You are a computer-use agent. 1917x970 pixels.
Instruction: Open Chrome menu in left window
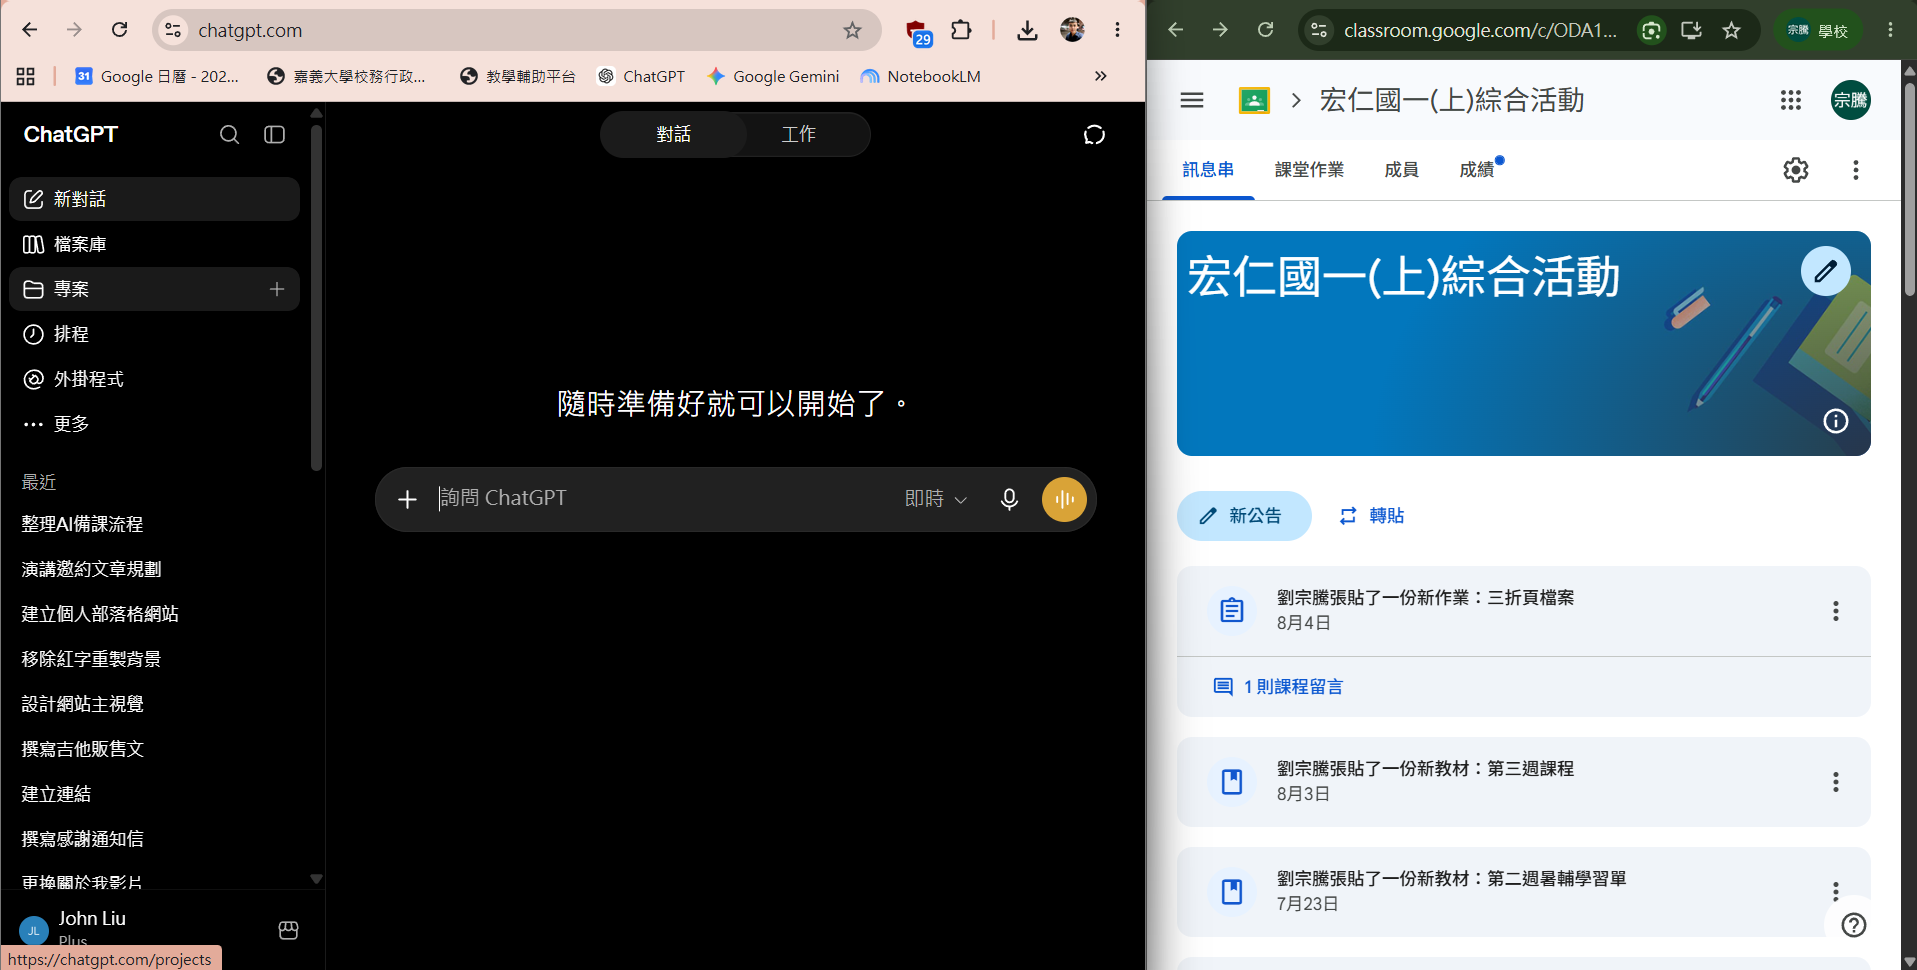click(1117, 30)
